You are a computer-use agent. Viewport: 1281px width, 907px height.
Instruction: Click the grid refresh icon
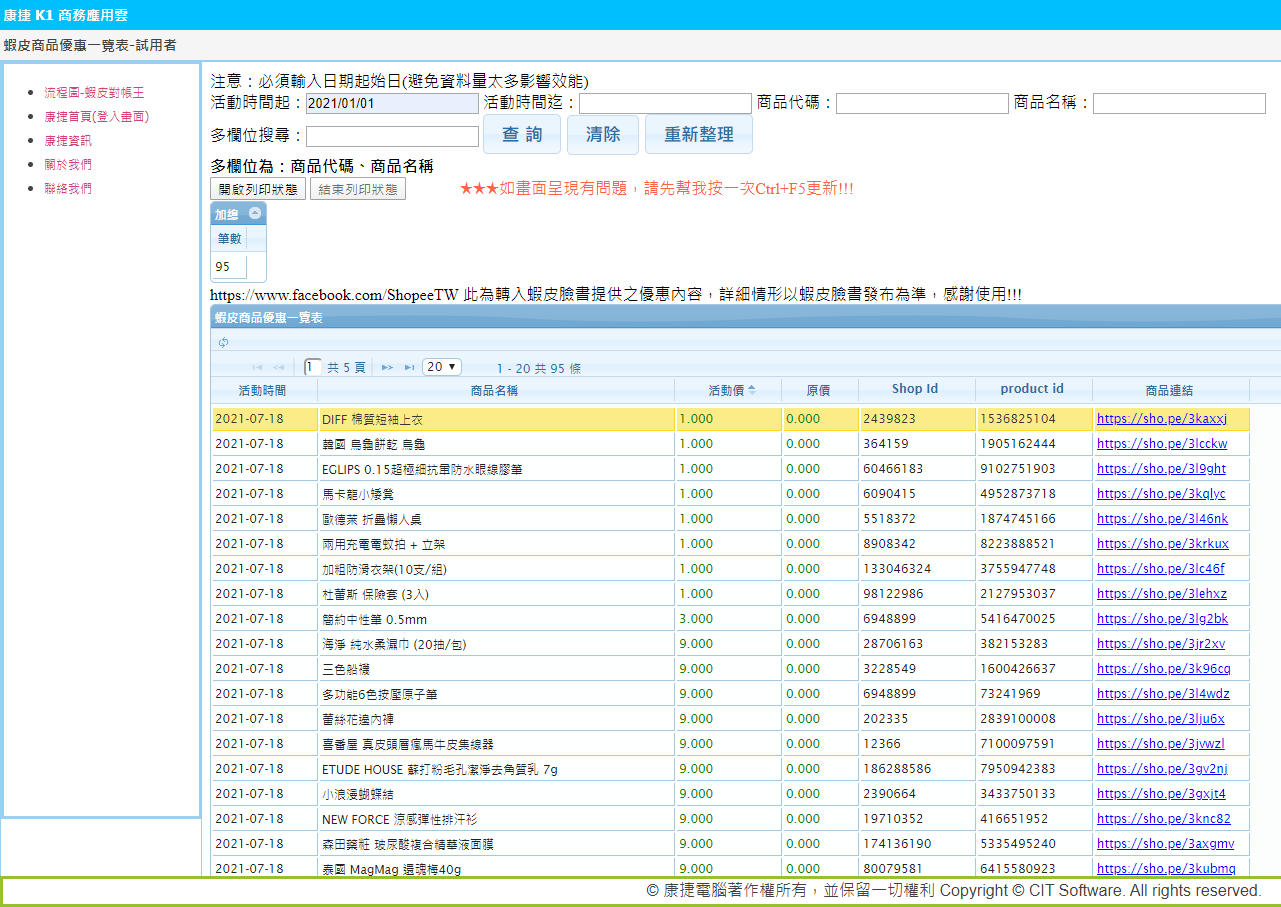click(223, 343)
